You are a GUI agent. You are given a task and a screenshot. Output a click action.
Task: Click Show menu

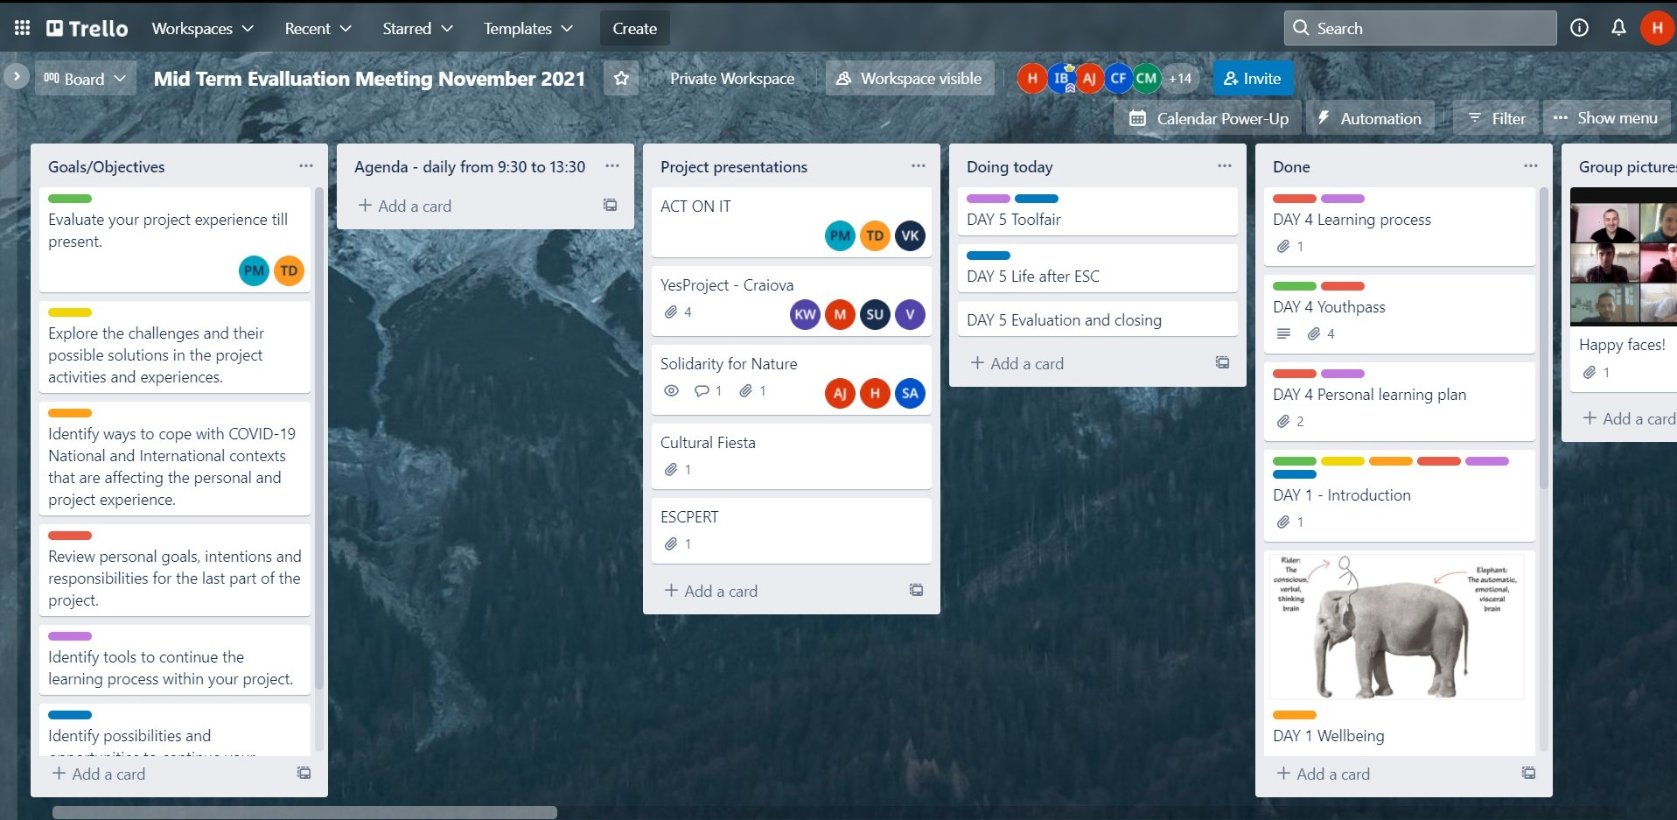click(x=1605, y=118)
